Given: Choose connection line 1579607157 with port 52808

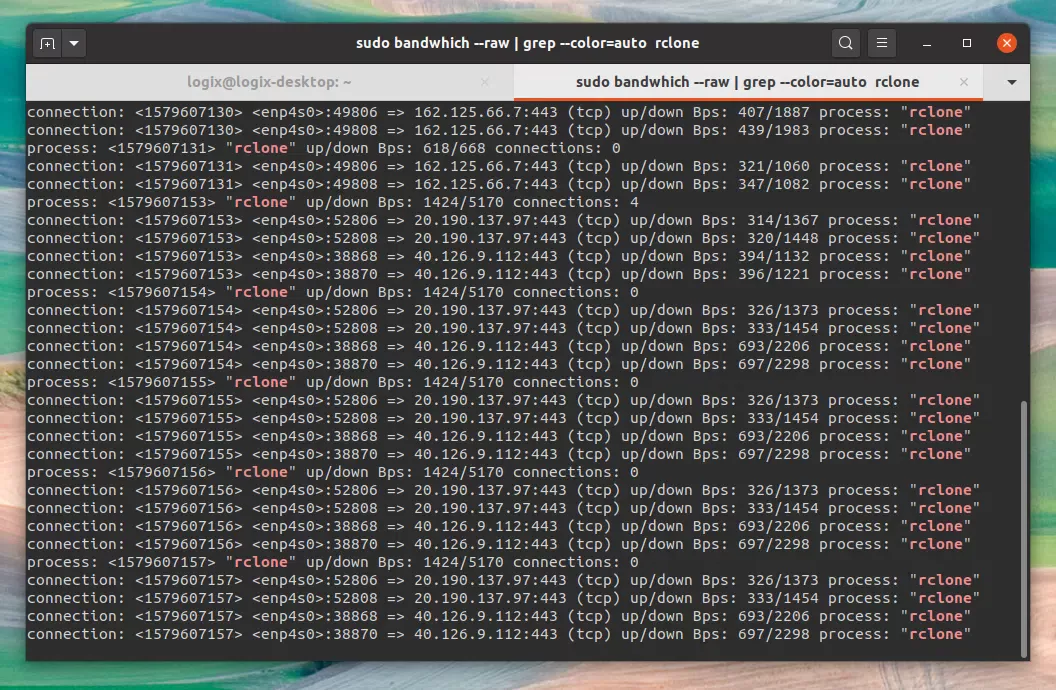Looking at the screenshot, I should point(503,598).
